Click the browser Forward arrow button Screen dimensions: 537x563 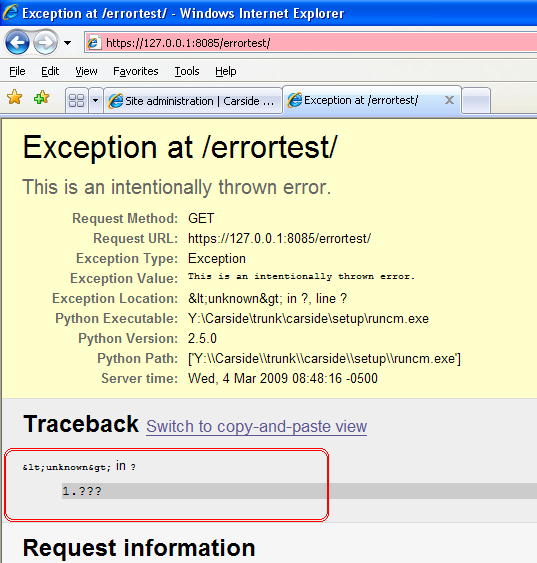click(x=45, y=43)
